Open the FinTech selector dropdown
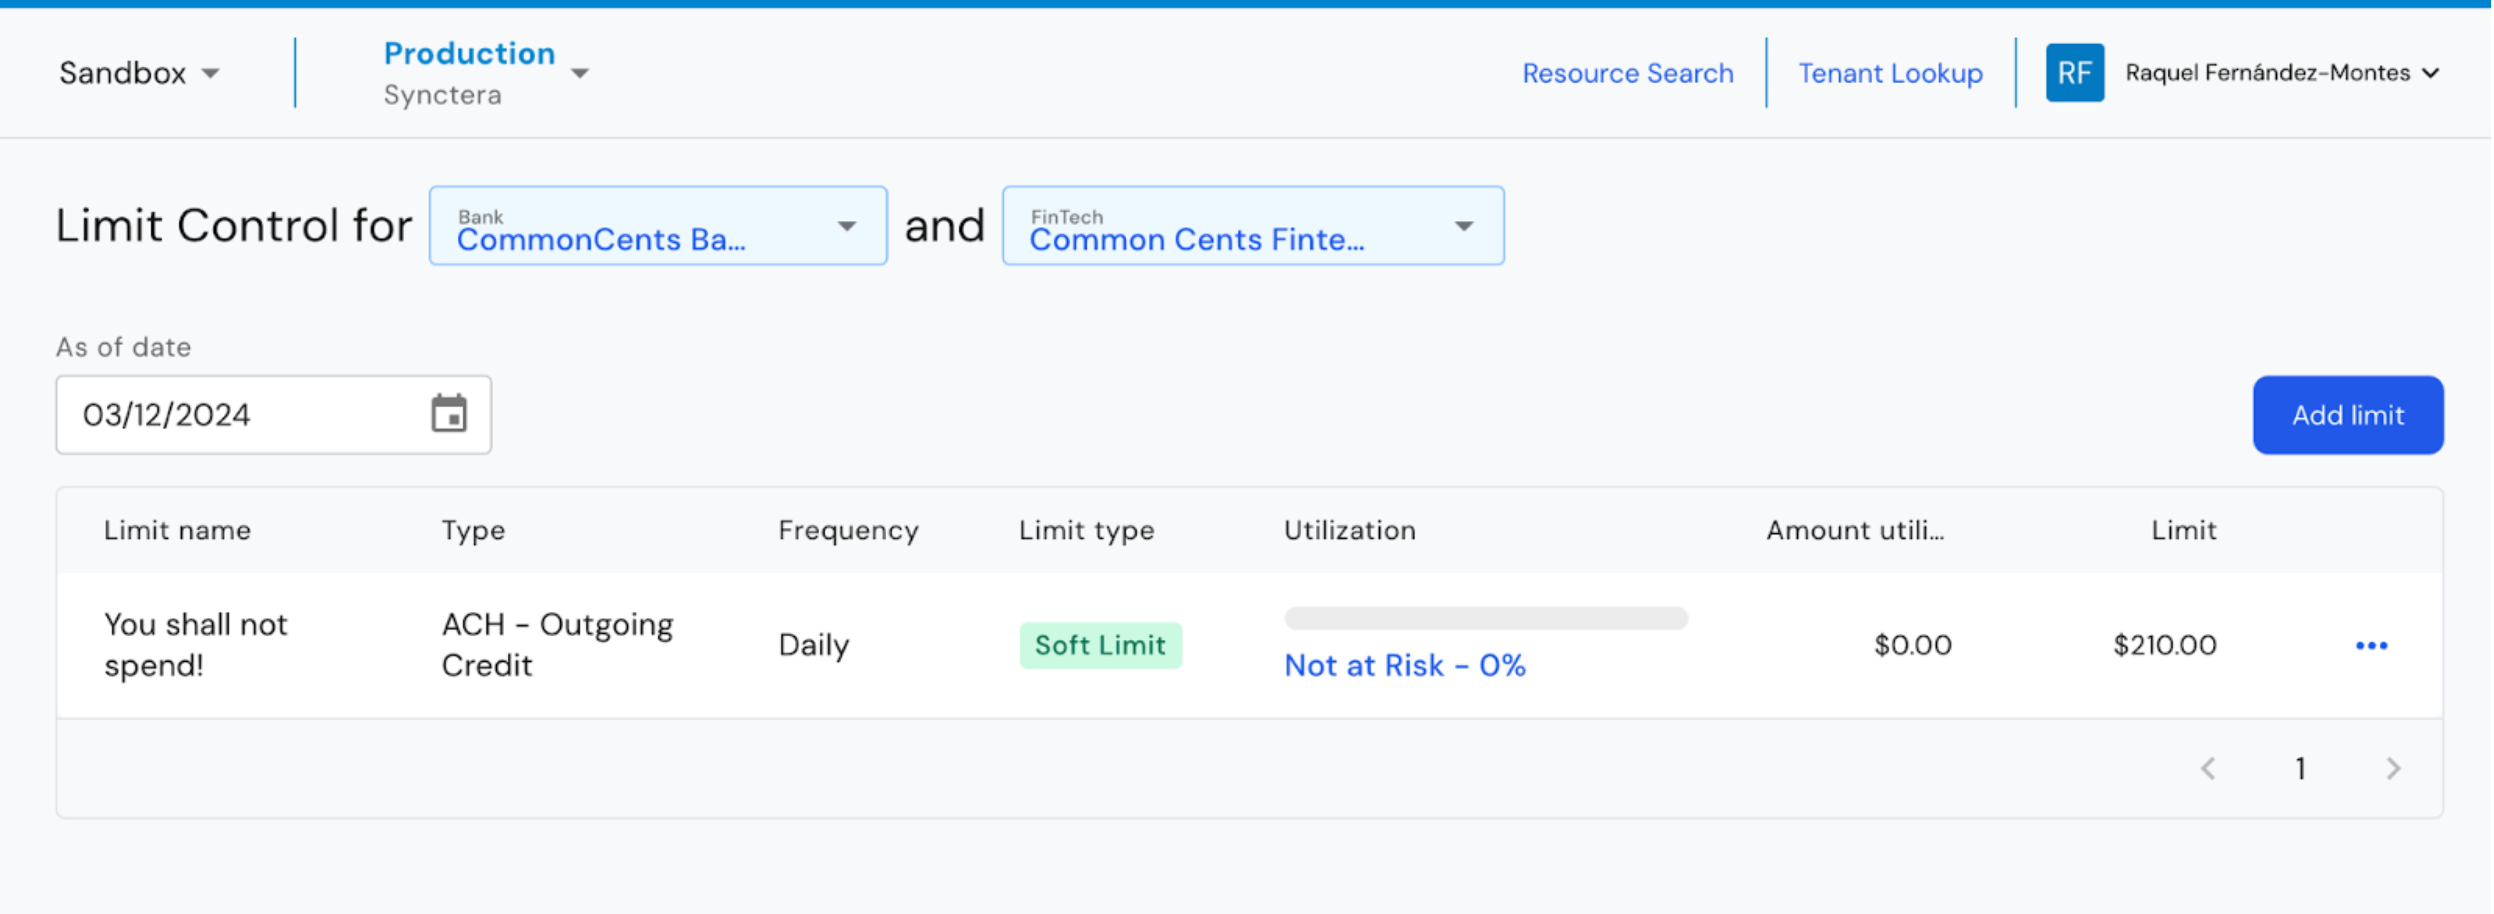The height and width of the screenshot is (914, 2494). (x=1253, y=226)
